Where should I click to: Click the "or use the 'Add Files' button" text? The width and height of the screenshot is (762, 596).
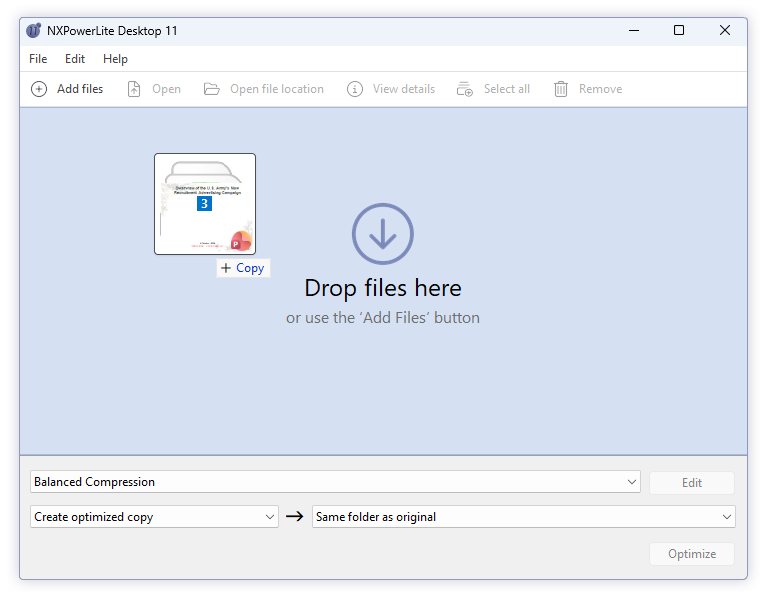click(x=383, y=318)
